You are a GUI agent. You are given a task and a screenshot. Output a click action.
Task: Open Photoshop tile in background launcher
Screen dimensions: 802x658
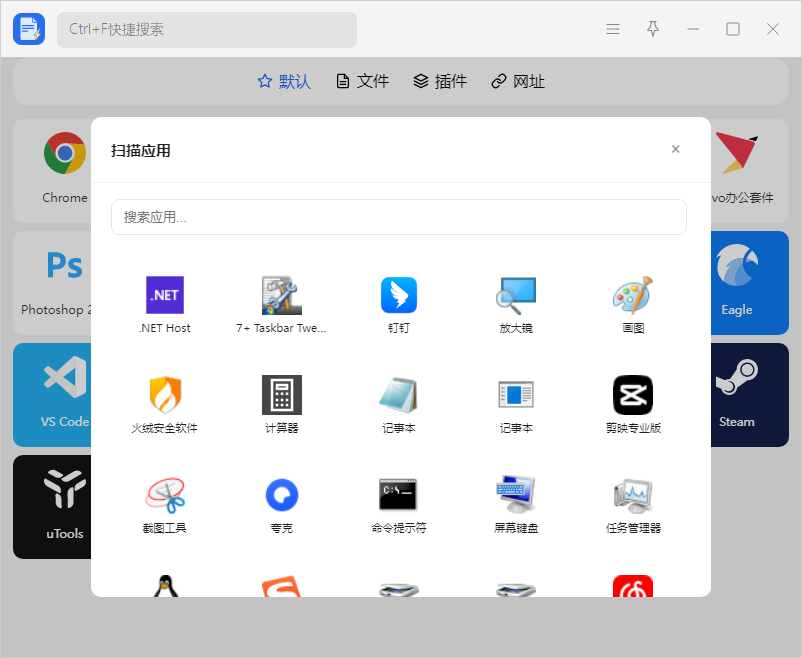tap(52, 282)
